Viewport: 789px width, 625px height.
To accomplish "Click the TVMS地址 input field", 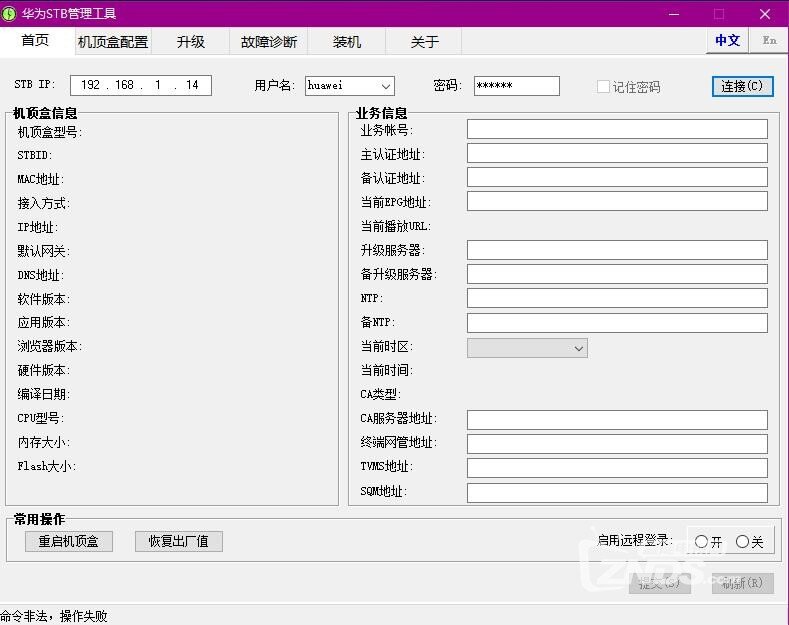I will 617,468.
